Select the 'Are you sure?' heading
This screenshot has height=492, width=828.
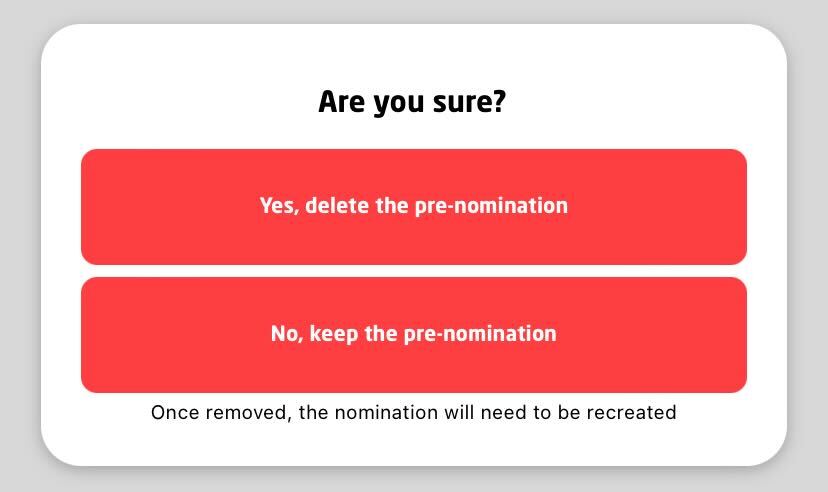tap(412, 102)
